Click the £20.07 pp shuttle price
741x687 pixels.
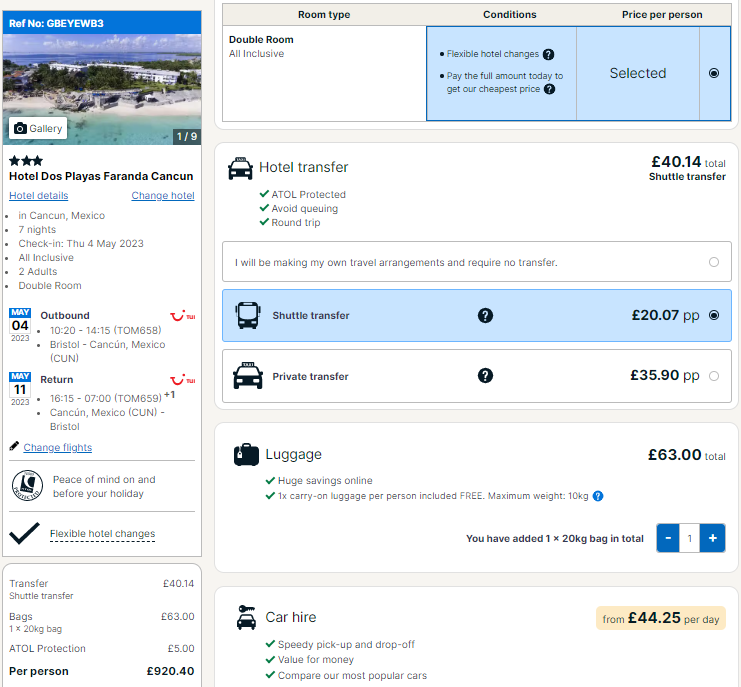665,315
